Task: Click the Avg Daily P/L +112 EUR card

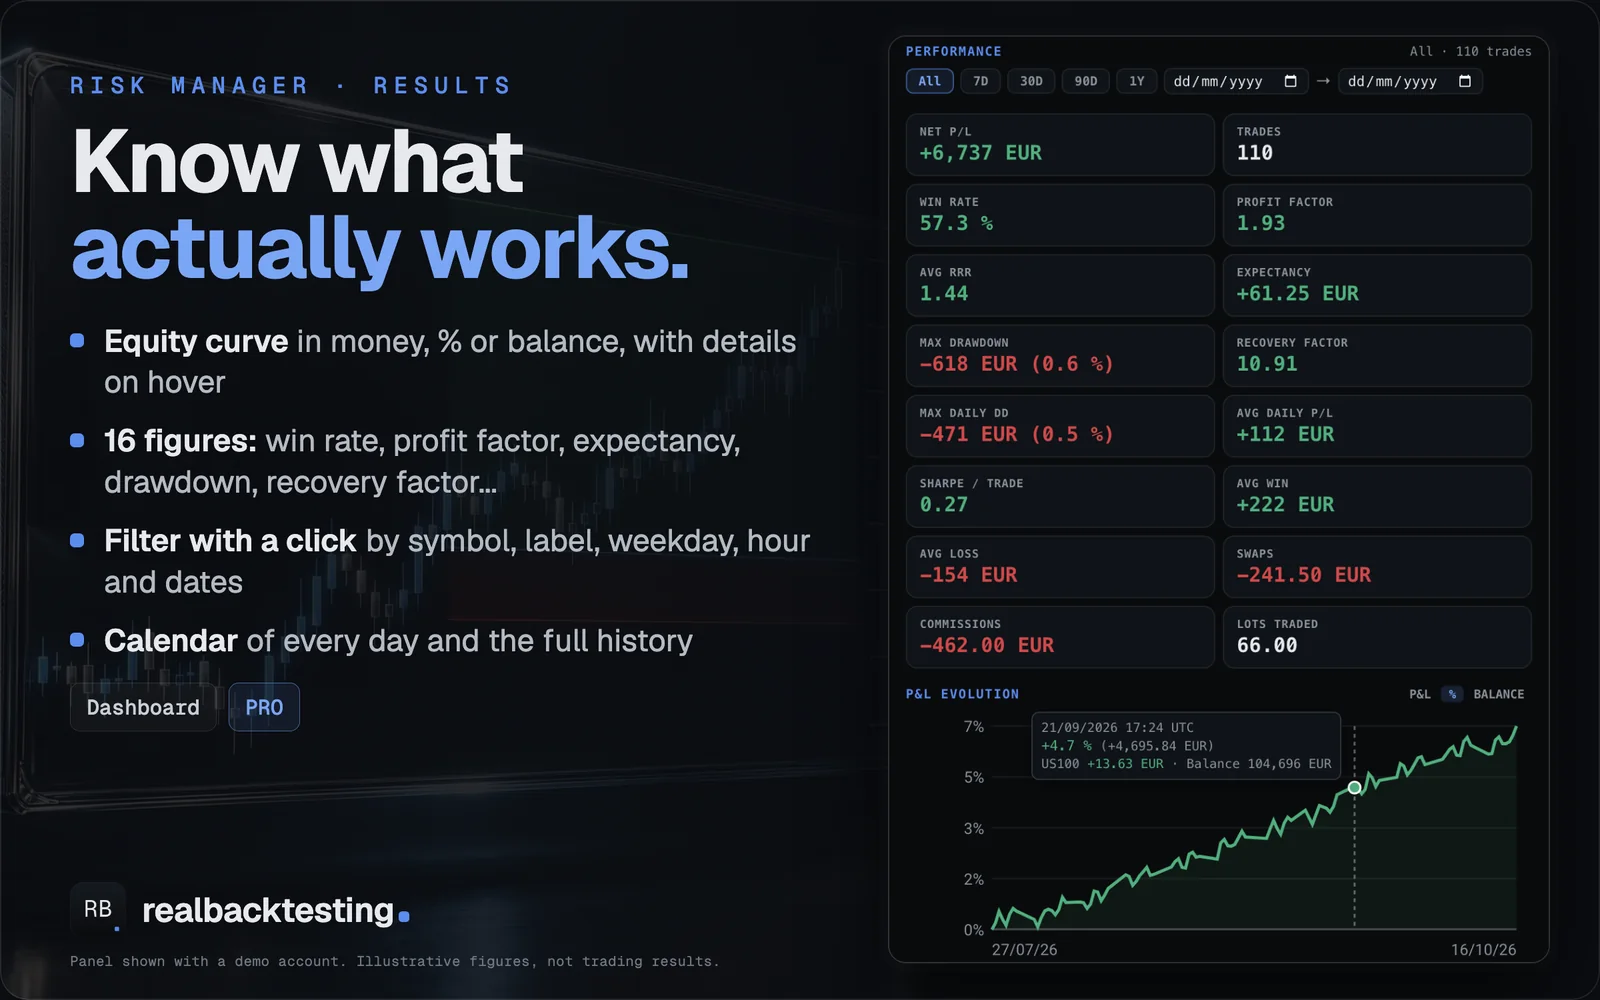Action: pos(1377,426)
